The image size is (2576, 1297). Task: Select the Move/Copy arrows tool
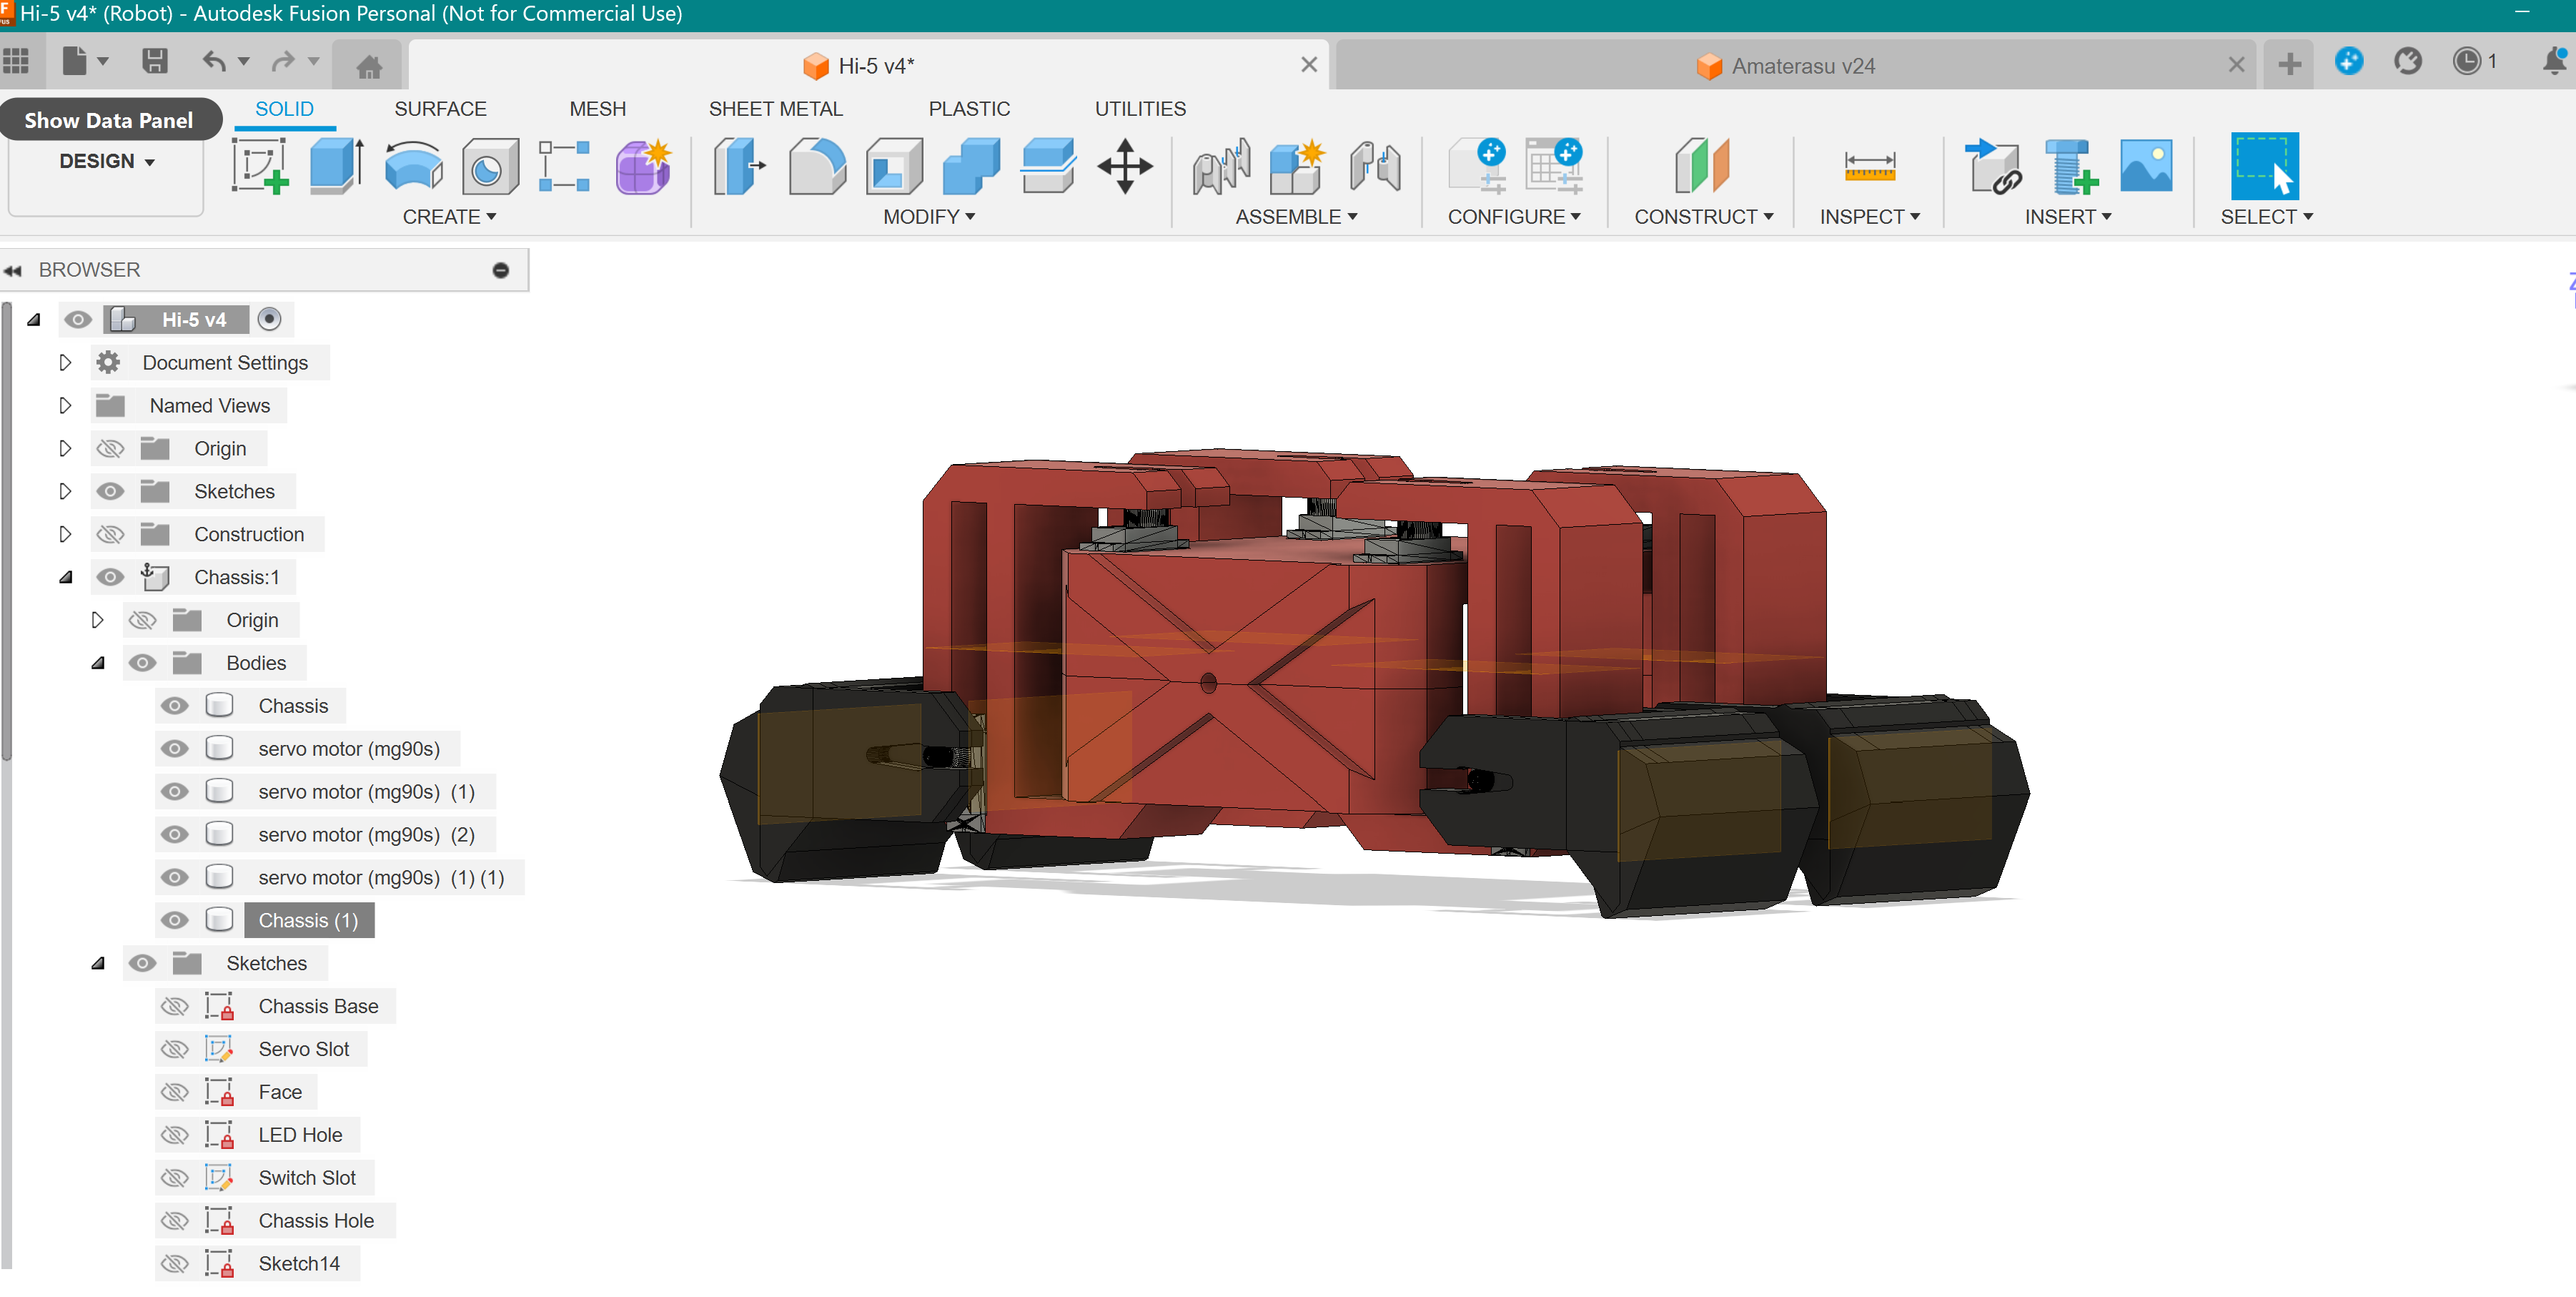point(1124,166)
